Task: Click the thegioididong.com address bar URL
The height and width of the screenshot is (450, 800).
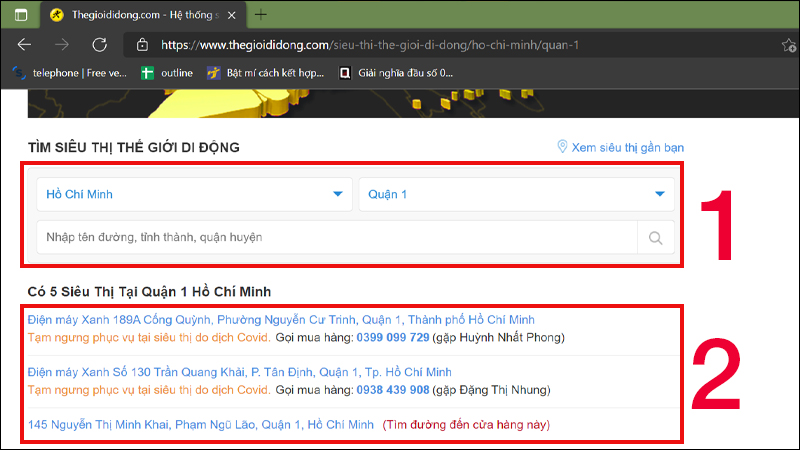Action: tap(370, 45)
